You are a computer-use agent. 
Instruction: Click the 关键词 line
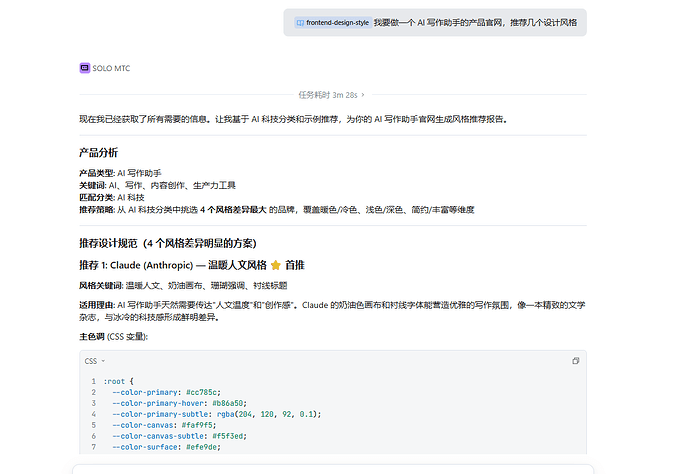coord(157,185)
